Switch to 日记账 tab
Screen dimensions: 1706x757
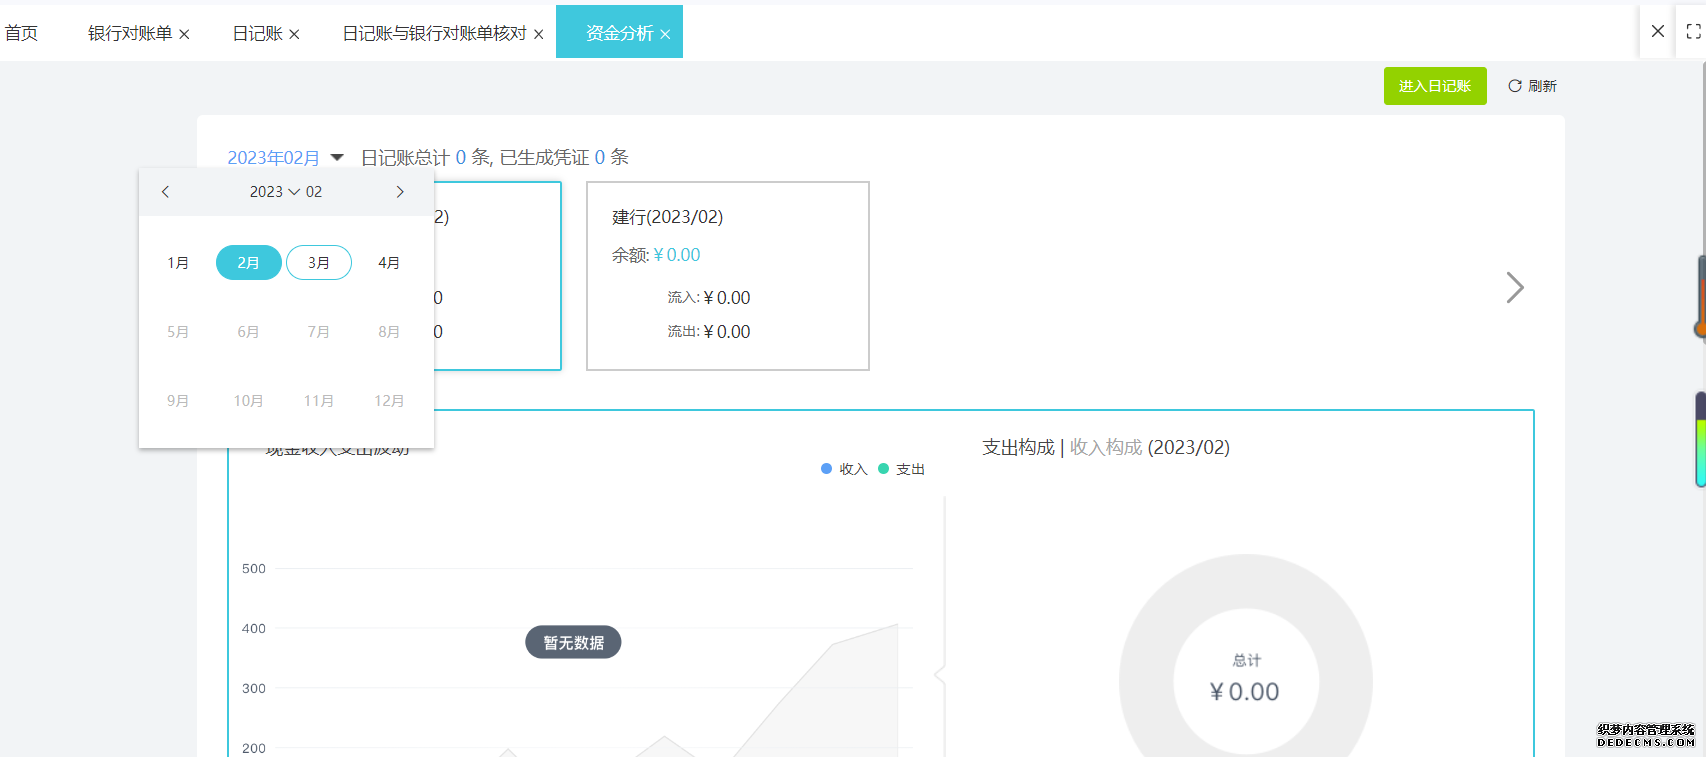point(257,33)
